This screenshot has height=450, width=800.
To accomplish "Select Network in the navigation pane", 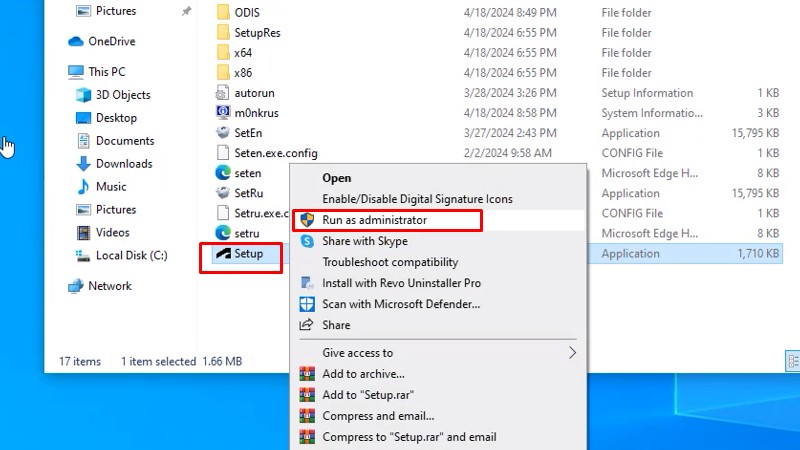I will point(109,286).
